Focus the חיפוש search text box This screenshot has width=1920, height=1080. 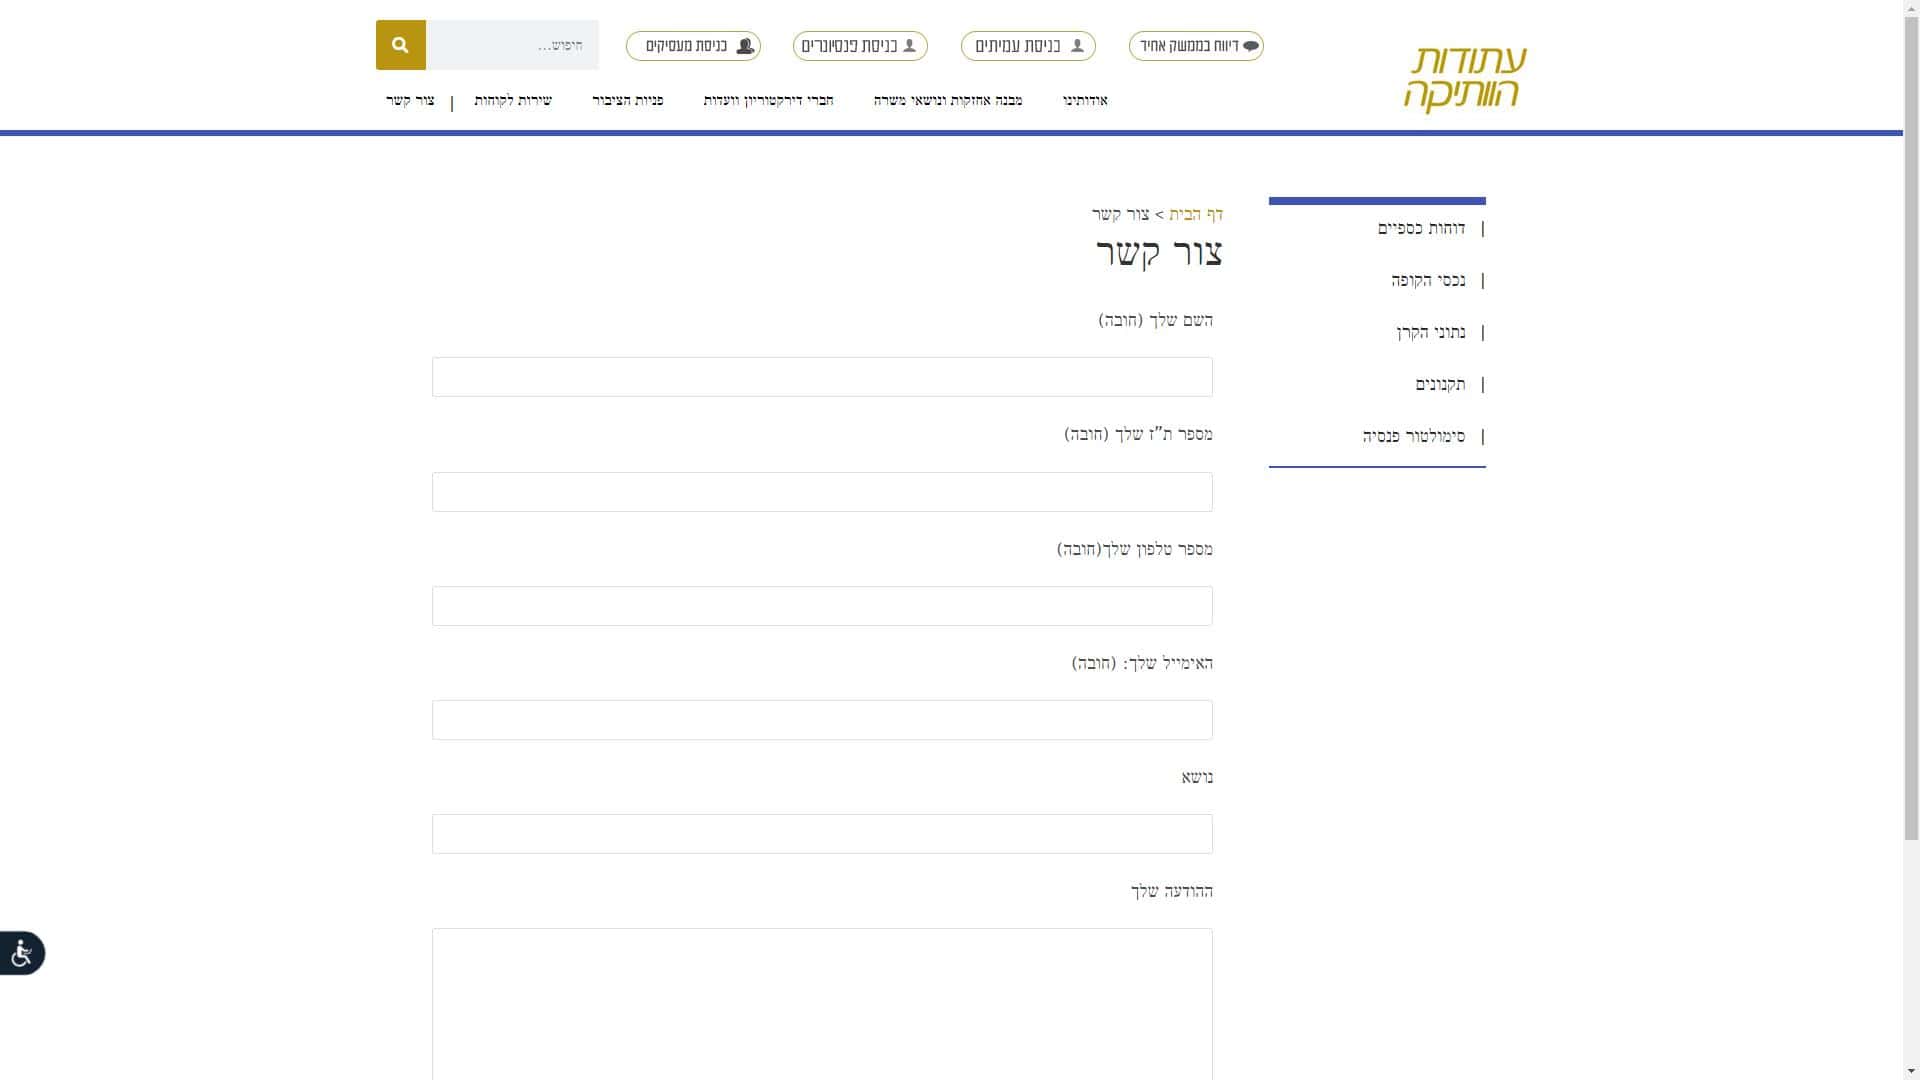[x=512, y=45]
